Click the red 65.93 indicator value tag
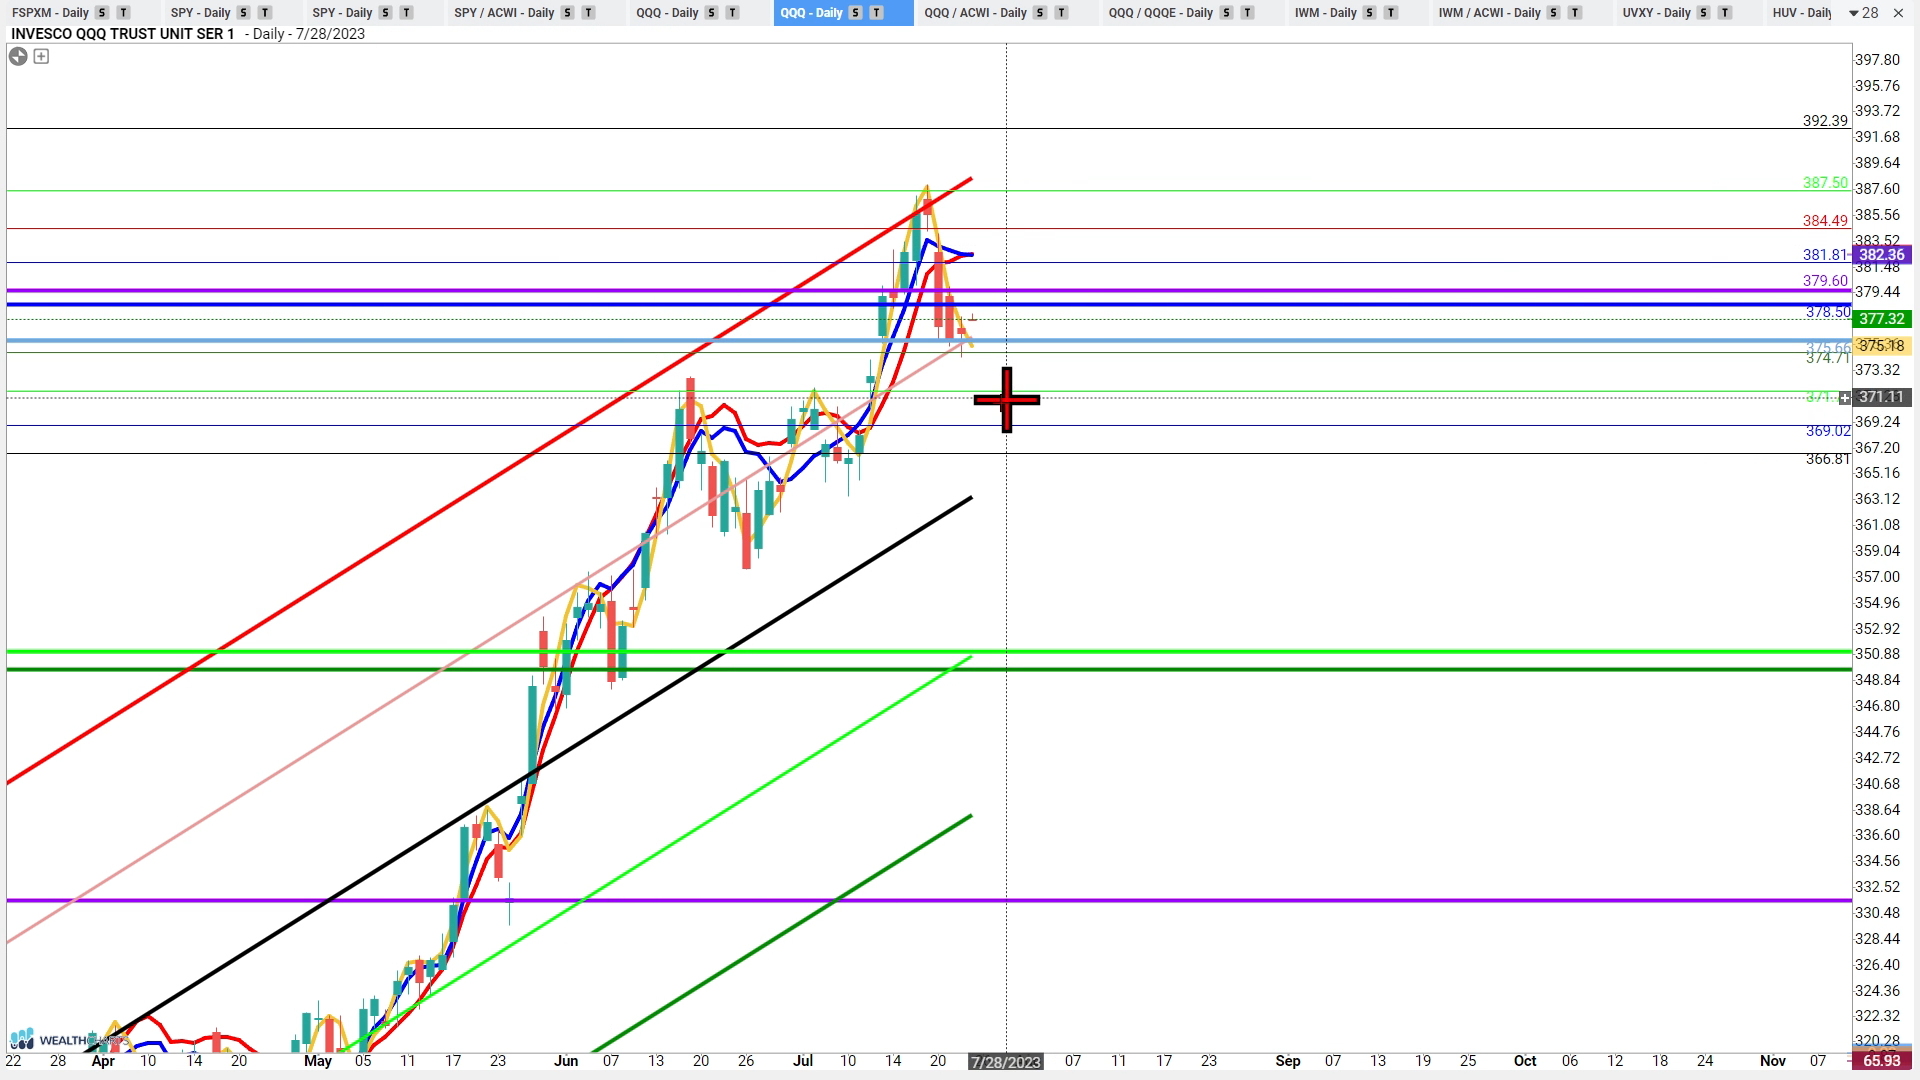Image resolution: width=1920 pixels, height=1080 pixels. click(1882, 1061)
